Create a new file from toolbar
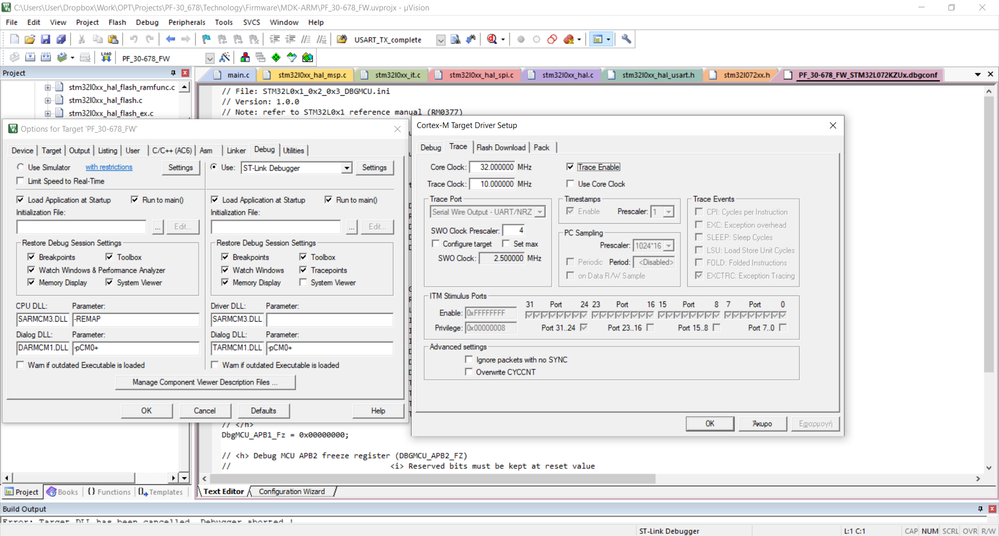This screenshot has height=536, width=999. (14, 40)
